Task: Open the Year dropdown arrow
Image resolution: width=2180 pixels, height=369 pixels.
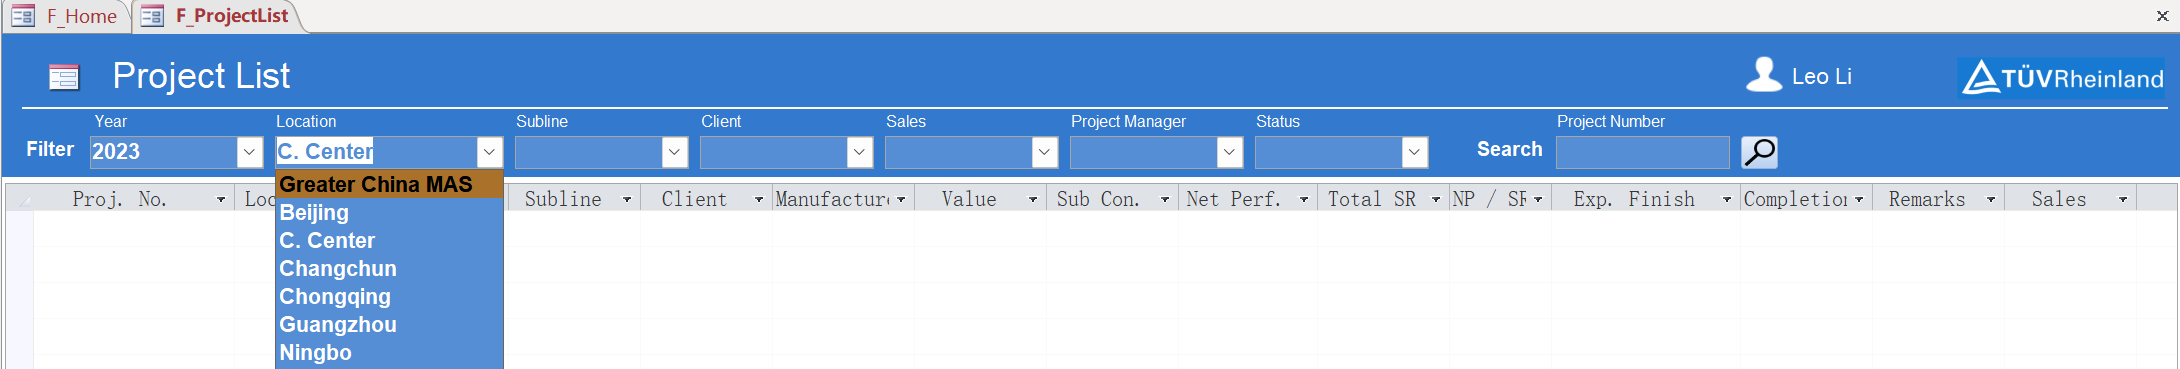Action: pos(250,152)
